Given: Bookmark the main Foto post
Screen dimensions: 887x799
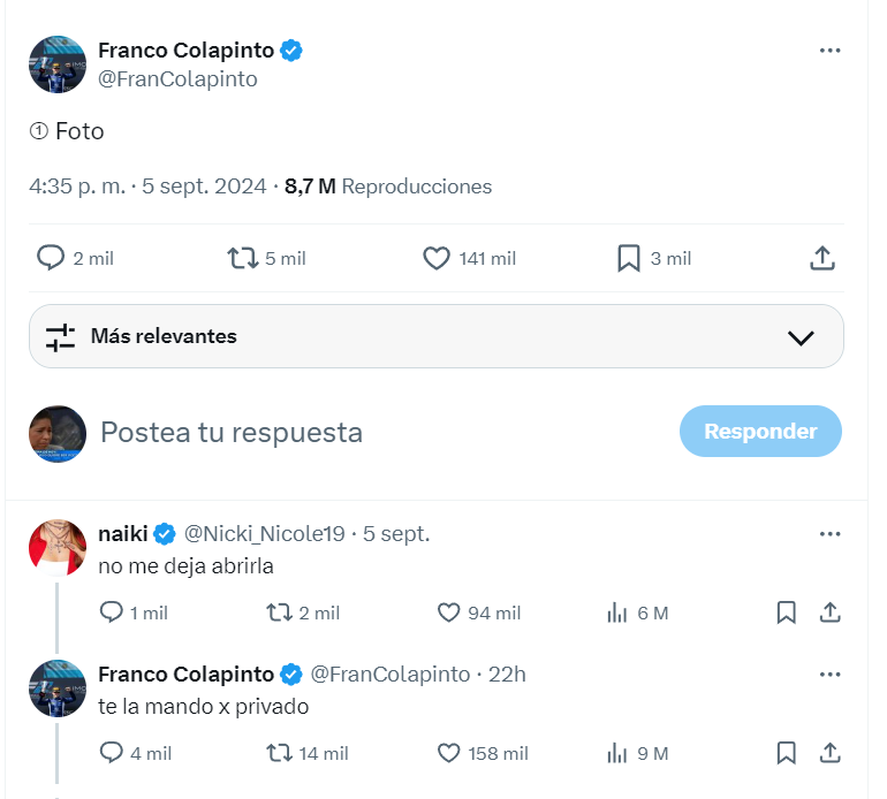Looking at the screenshot, I should click(x=628, y=259).
